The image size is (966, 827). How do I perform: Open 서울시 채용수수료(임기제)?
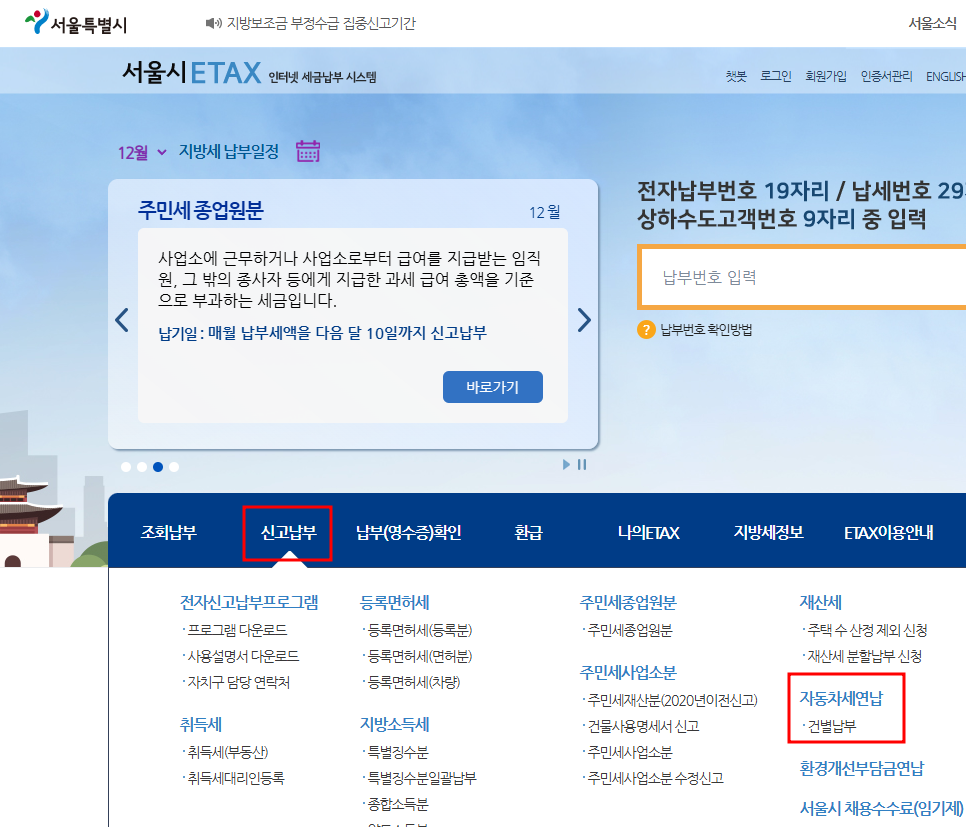click(882, 808)
